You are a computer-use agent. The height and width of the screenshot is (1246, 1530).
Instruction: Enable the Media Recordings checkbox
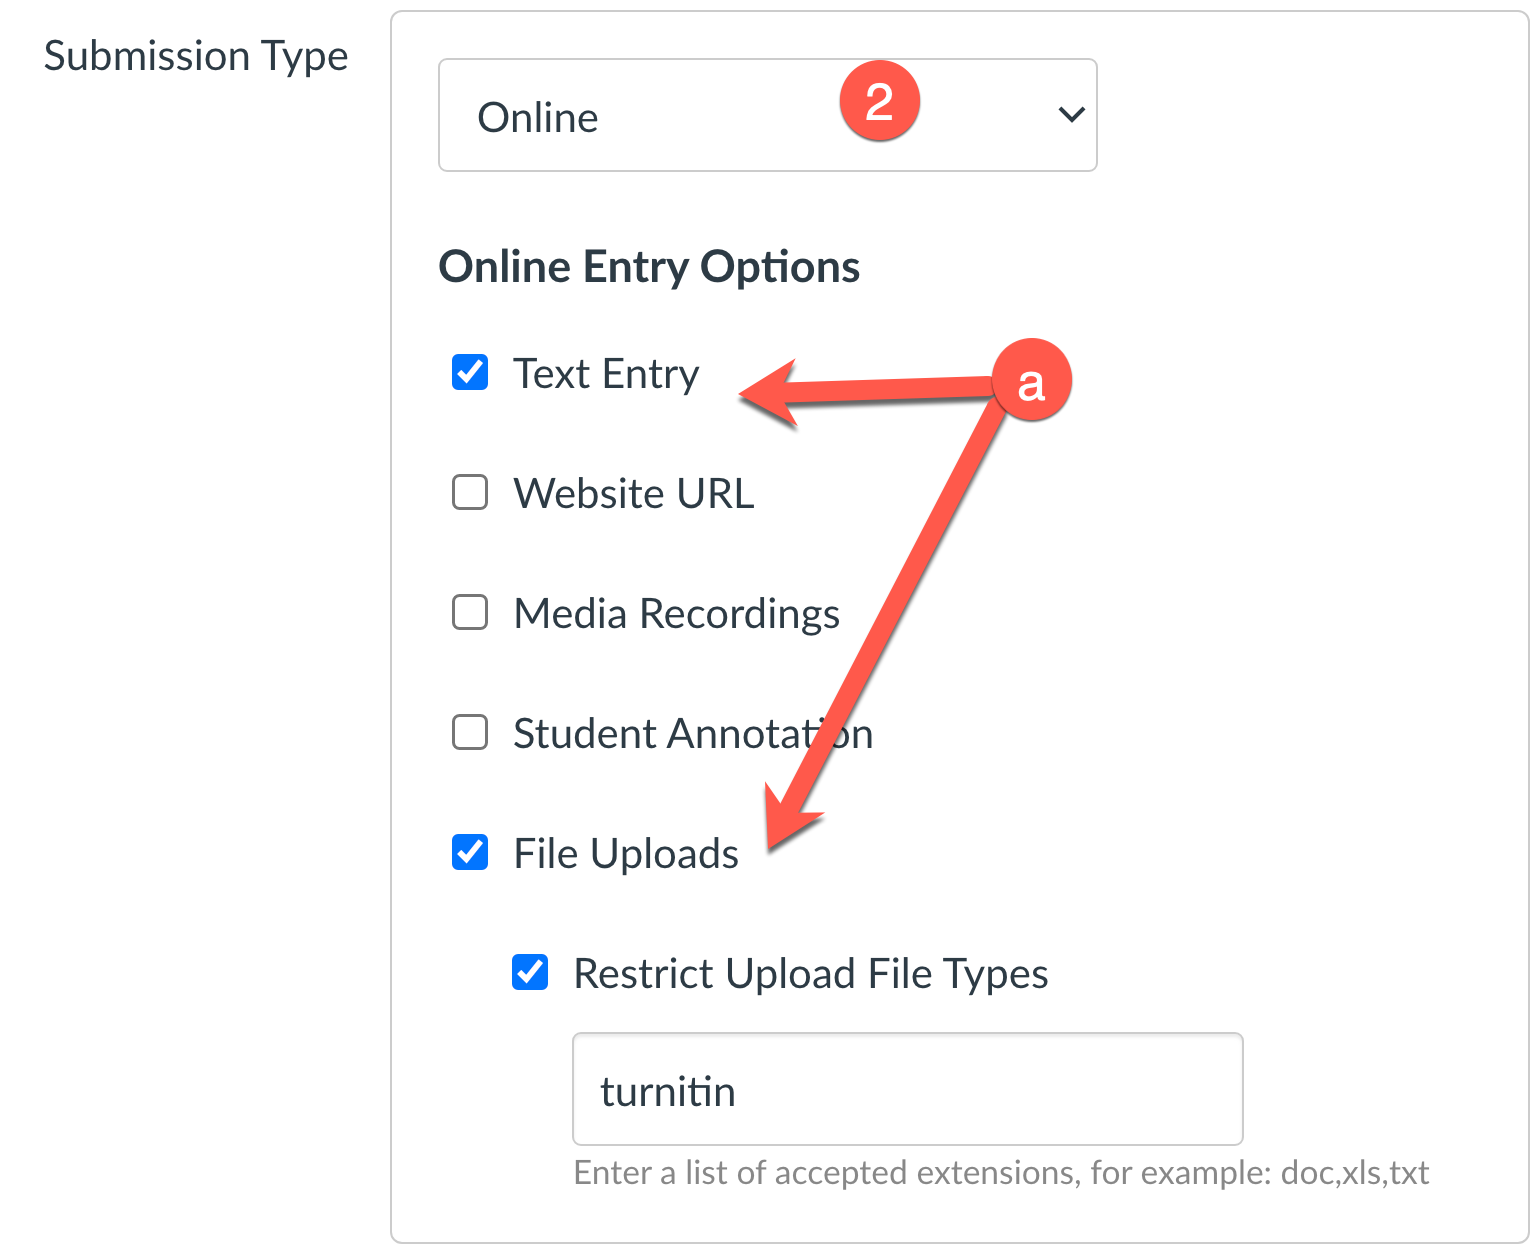(x=470, y=612)
